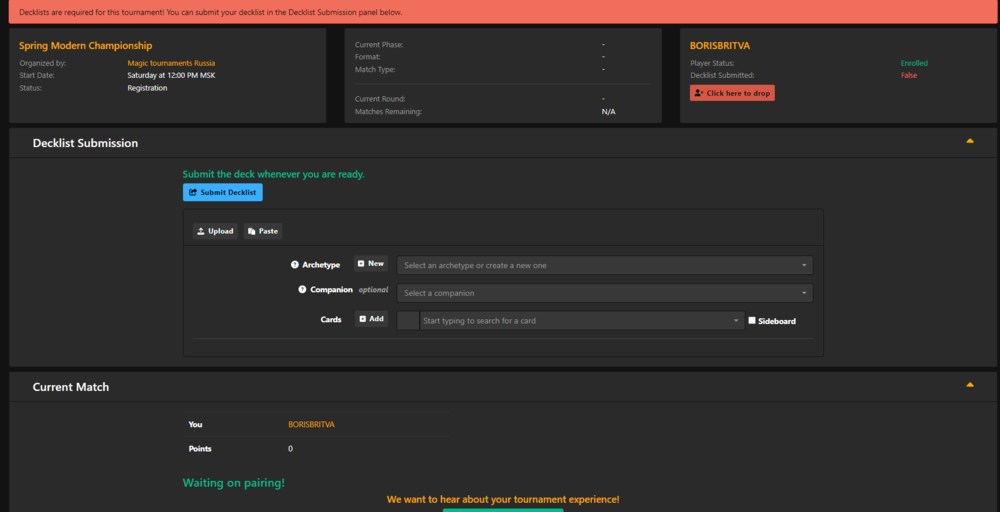Enable the Sideboard checkbox
Image resolution: width=1000 pixels, height=512 pixels.
tap(752, 321)
